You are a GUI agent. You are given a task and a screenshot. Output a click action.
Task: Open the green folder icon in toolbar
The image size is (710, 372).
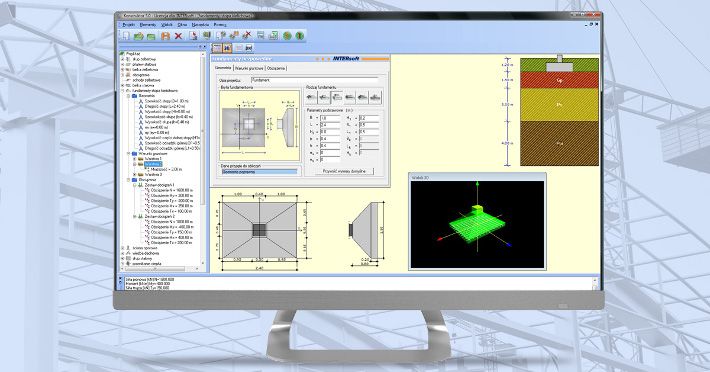tap(139, 35)
